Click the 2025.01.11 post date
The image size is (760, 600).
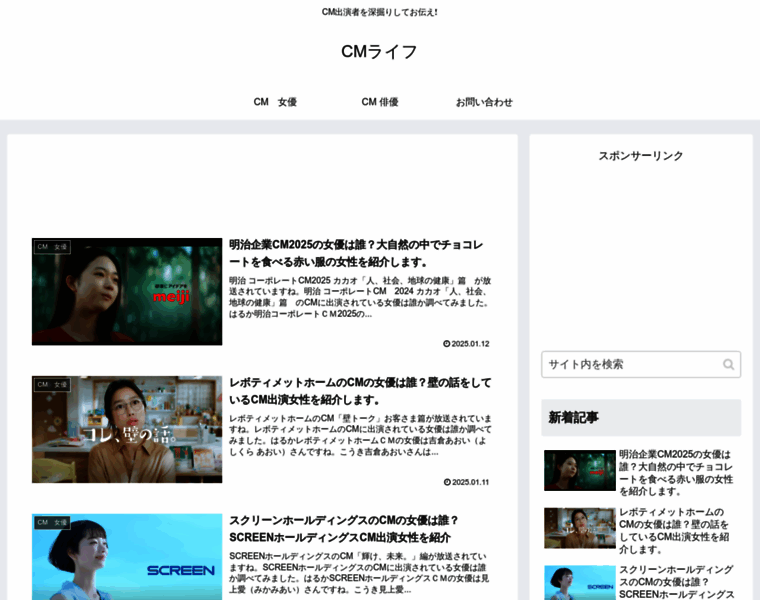click(470, 482)
